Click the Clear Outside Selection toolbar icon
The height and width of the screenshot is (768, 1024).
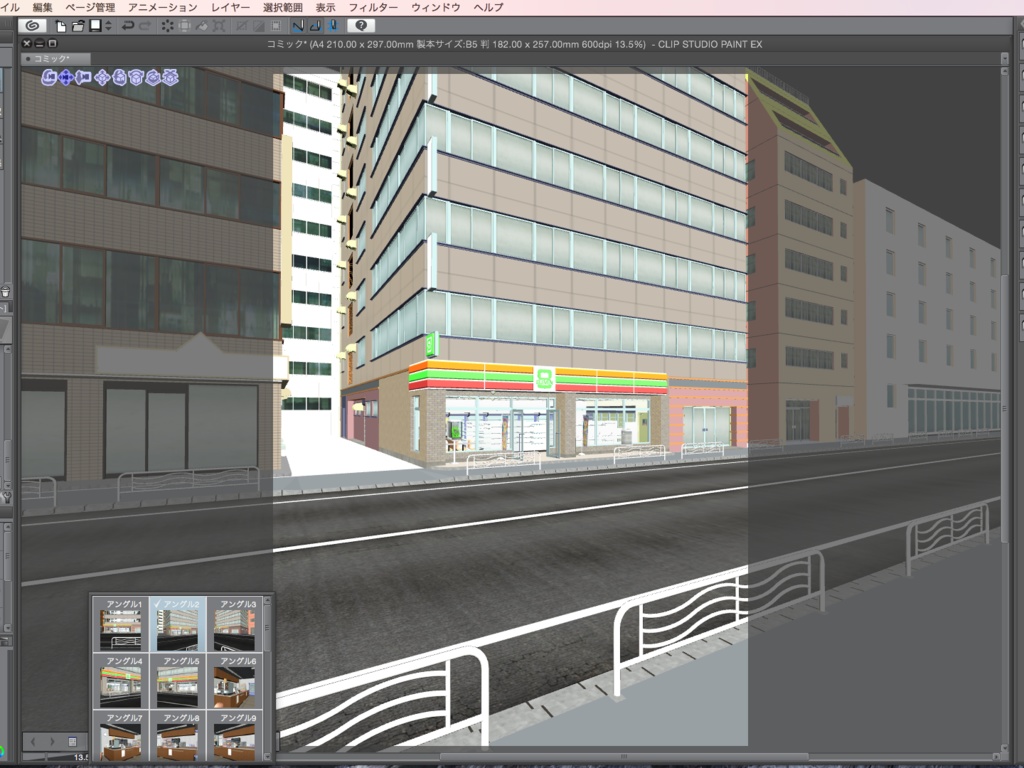(x=185, y=26)
